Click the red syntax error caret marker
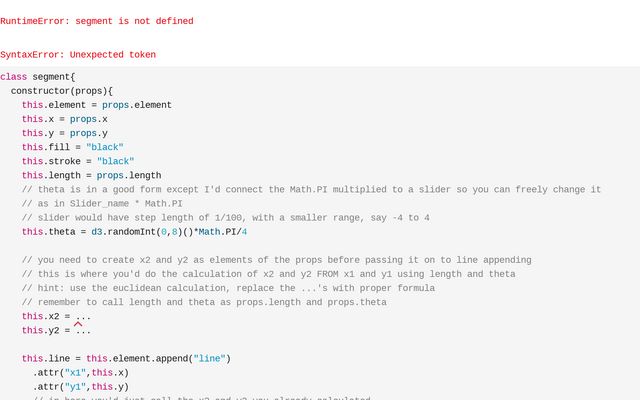The image size is (640, 400). pos(78,323)
